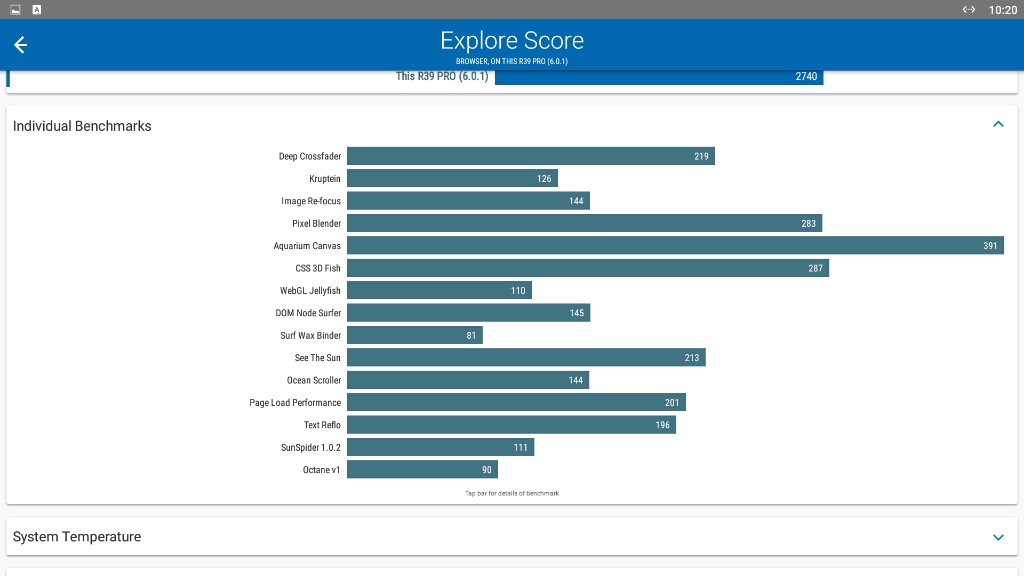Tap the DOM Node Surfer bar
Viewport: 1024px width, 576px height.
pos(469,313)
